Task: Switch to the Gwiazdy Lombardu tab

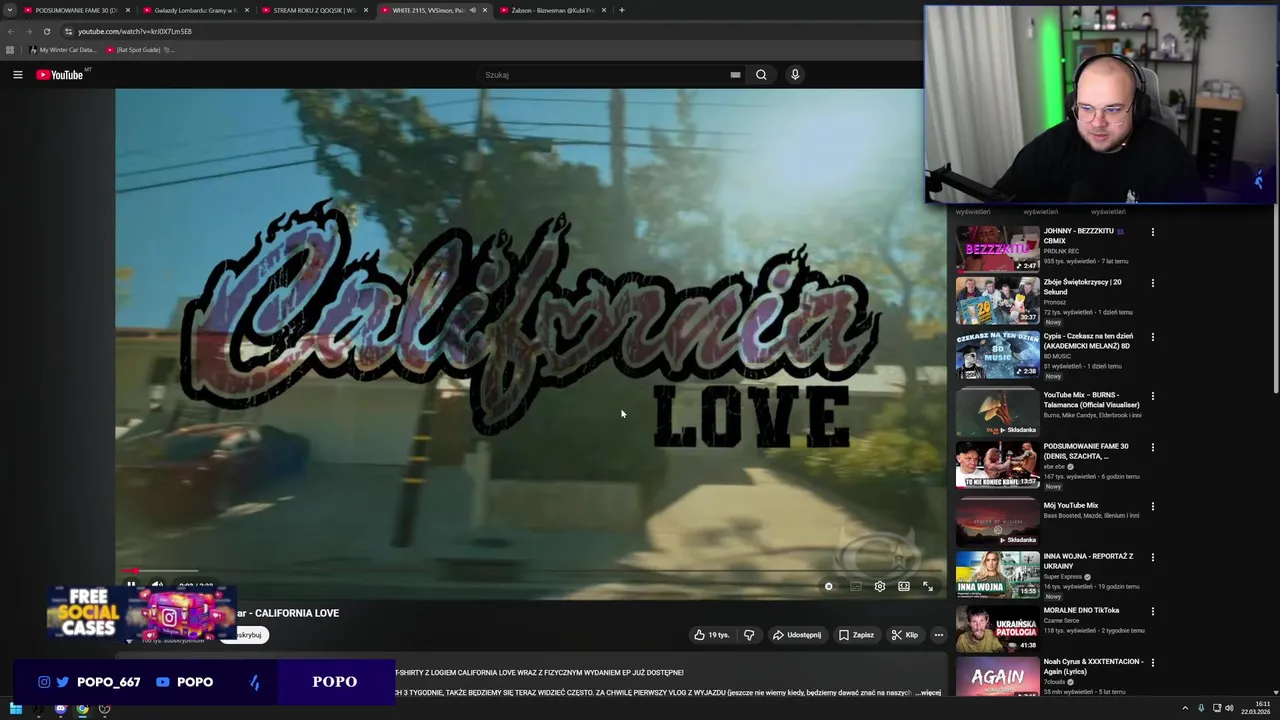Action: 194,10
